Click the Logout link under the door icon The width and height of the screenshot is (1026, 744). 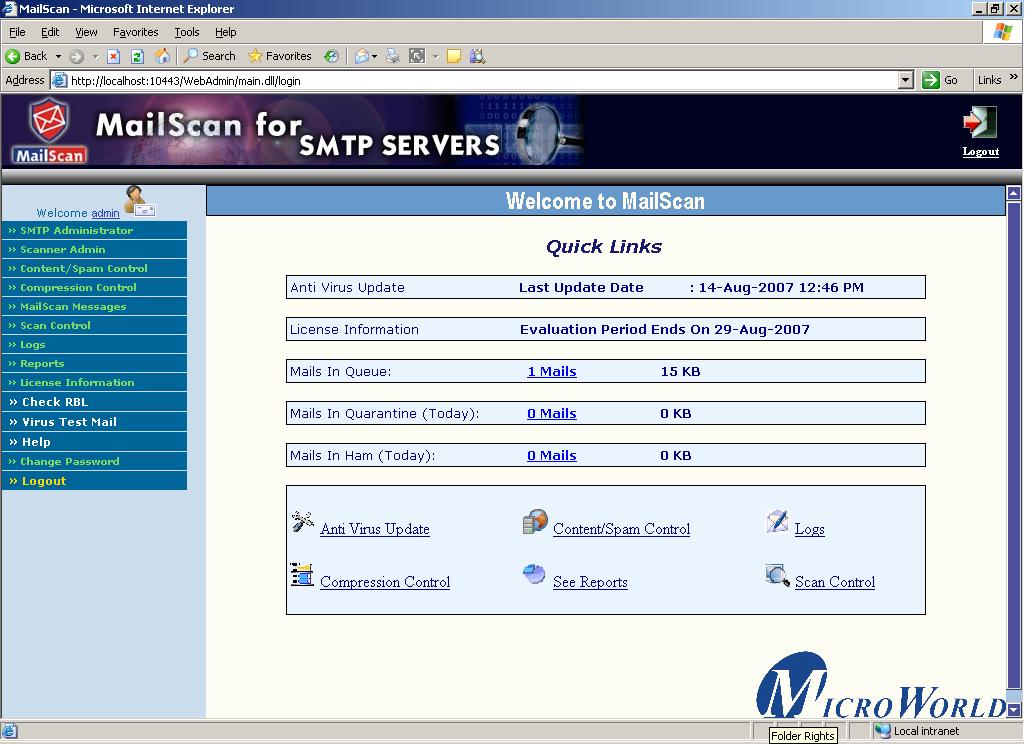click(980, 151)
